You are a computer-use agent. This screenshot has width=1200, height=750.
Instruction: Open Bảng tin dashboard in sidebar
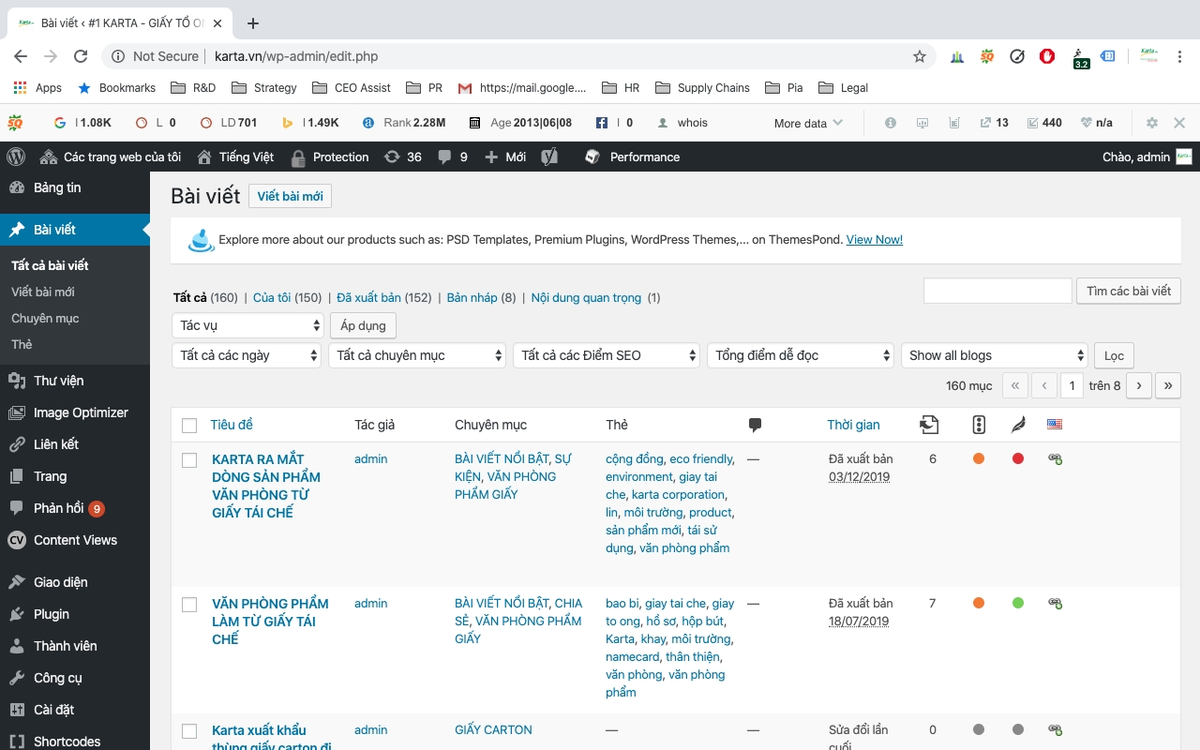pos(75,187)
